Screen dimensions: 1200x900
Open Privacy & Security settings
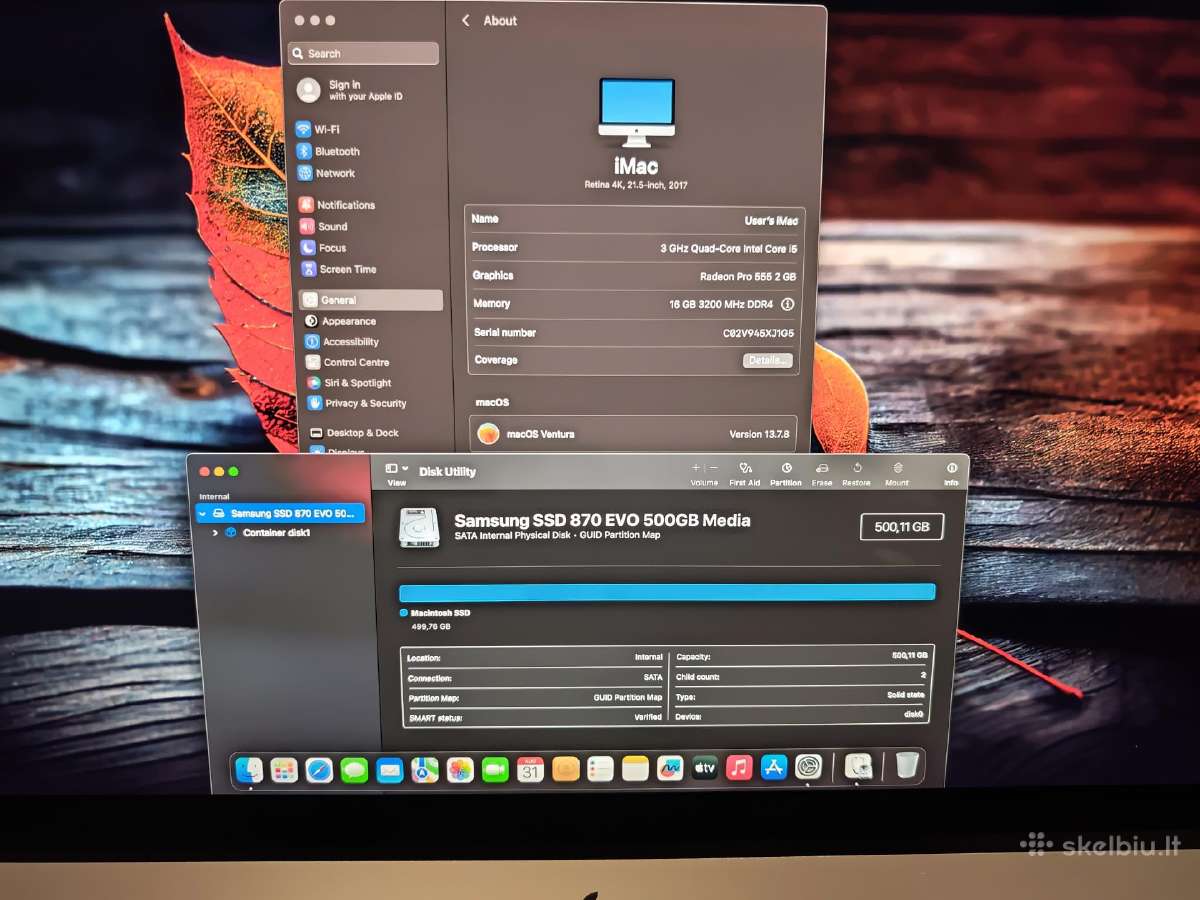pyautogui.click(x=357, y=403)
